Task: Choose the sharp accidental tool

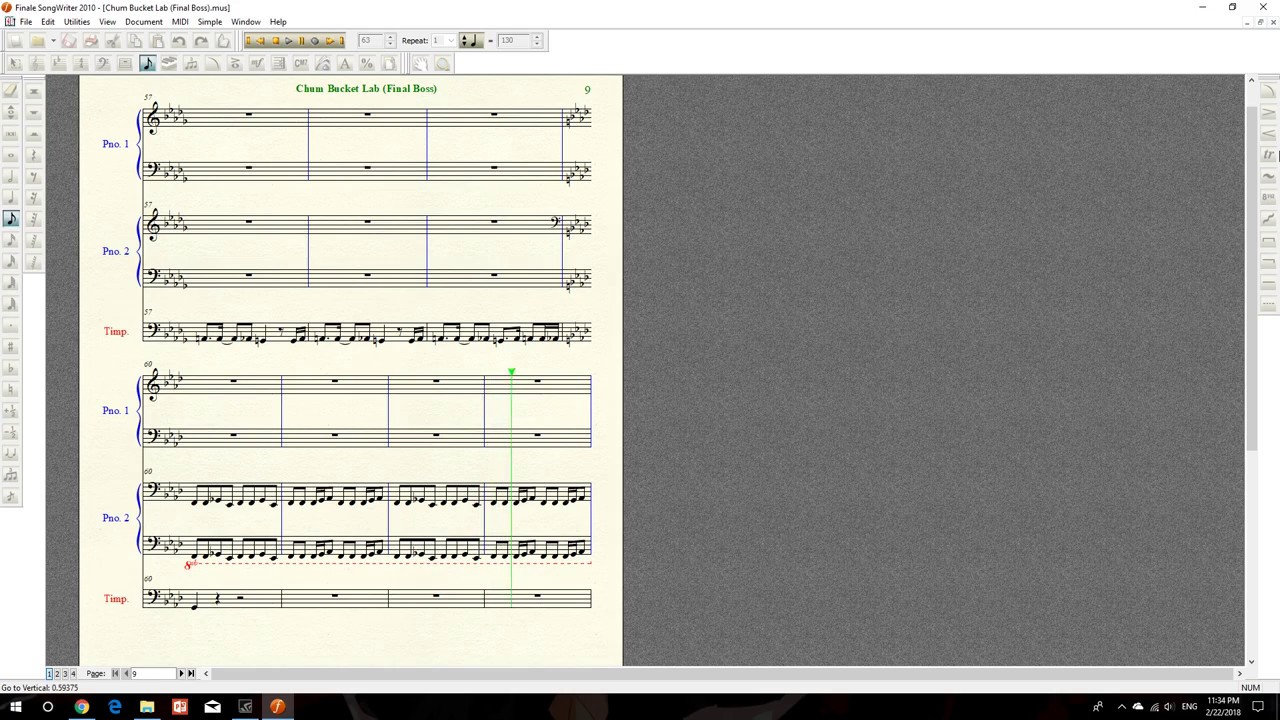Action: click(x=11, y=349)
